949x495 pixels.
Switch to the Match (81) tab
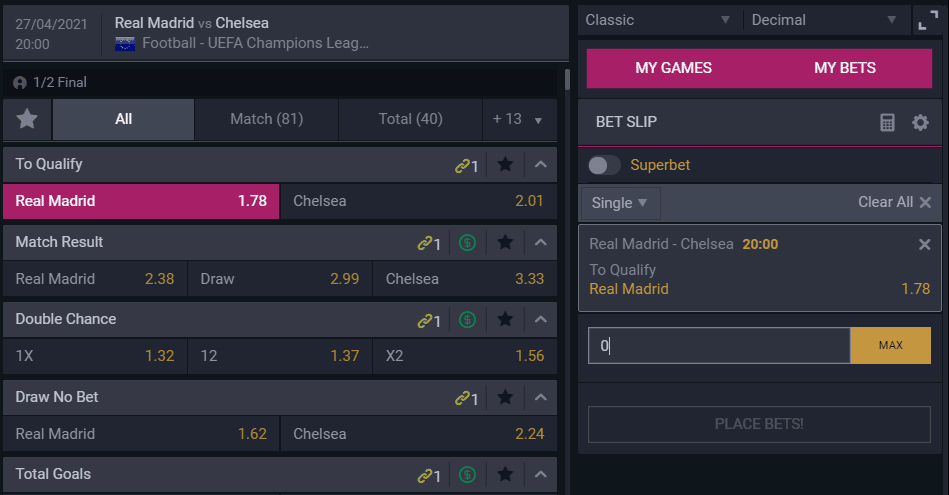tap(266, 119)
